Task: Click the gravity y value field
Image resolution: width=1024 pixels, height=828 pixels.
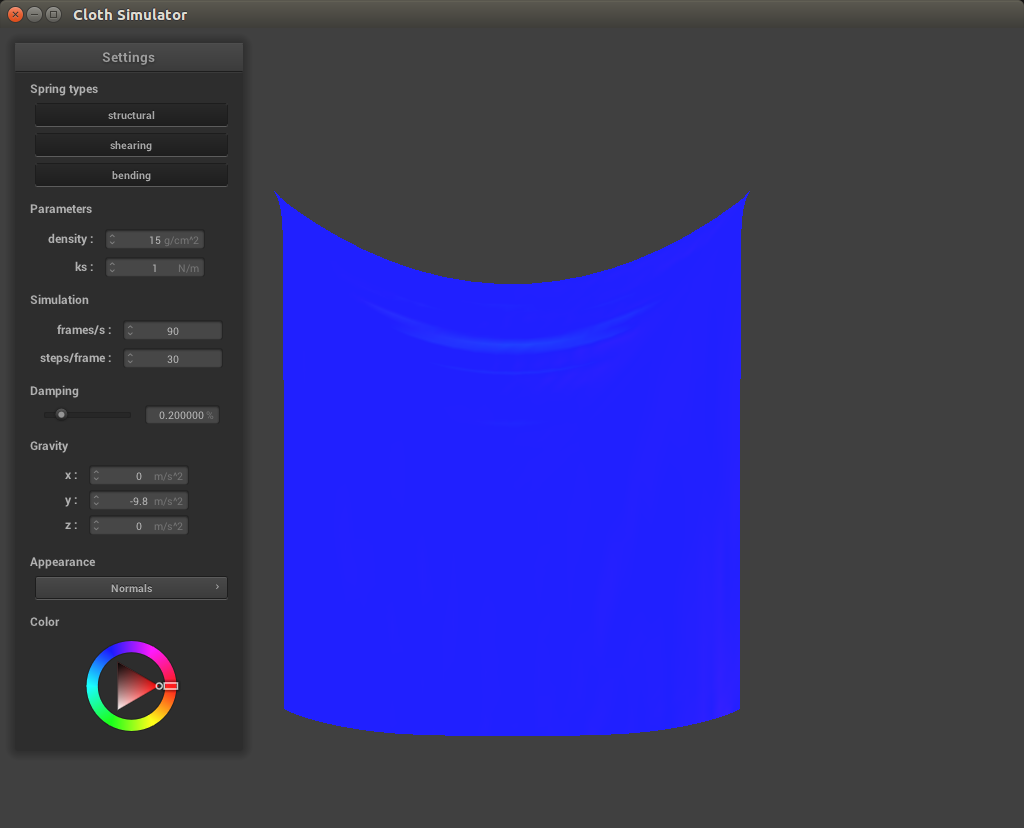Action: point(138,501)
